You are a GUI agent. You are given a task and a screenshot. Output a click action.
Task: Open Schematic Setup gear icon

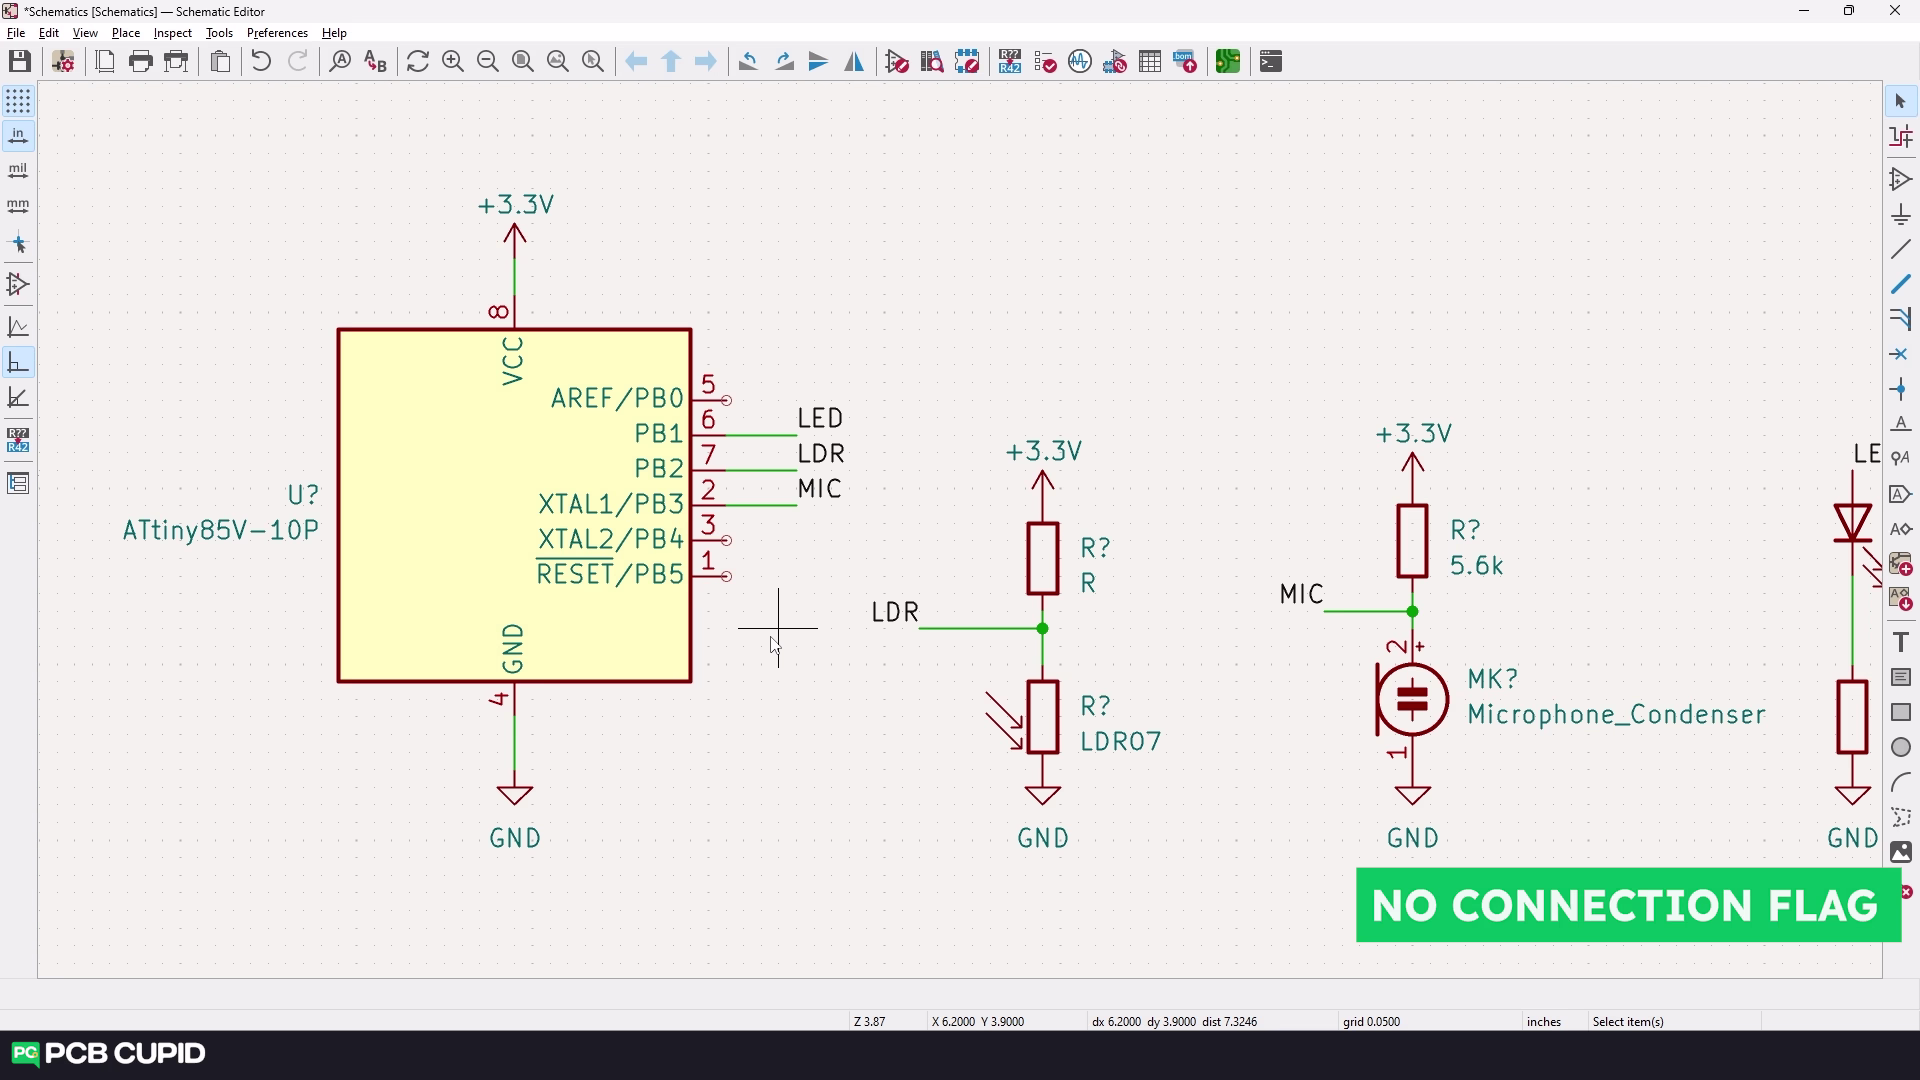[x=63, y=62]
